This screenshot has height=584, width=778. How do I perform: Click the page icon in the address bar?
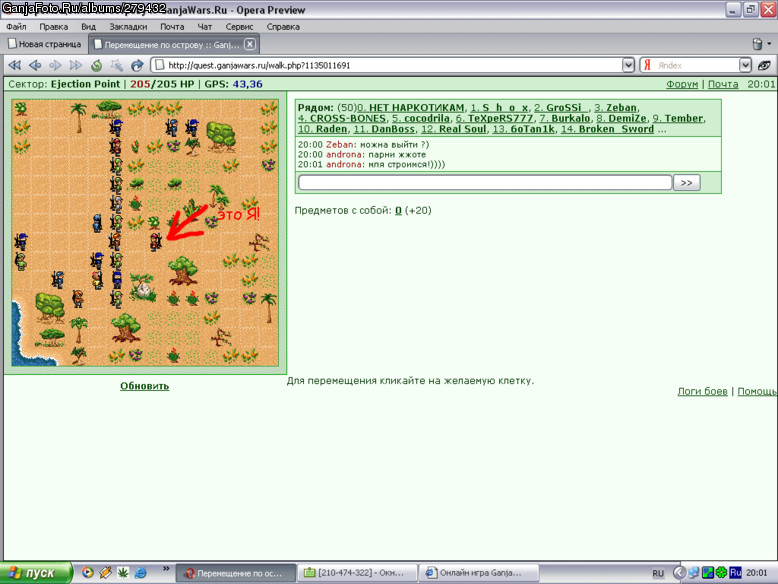[159, 65]
